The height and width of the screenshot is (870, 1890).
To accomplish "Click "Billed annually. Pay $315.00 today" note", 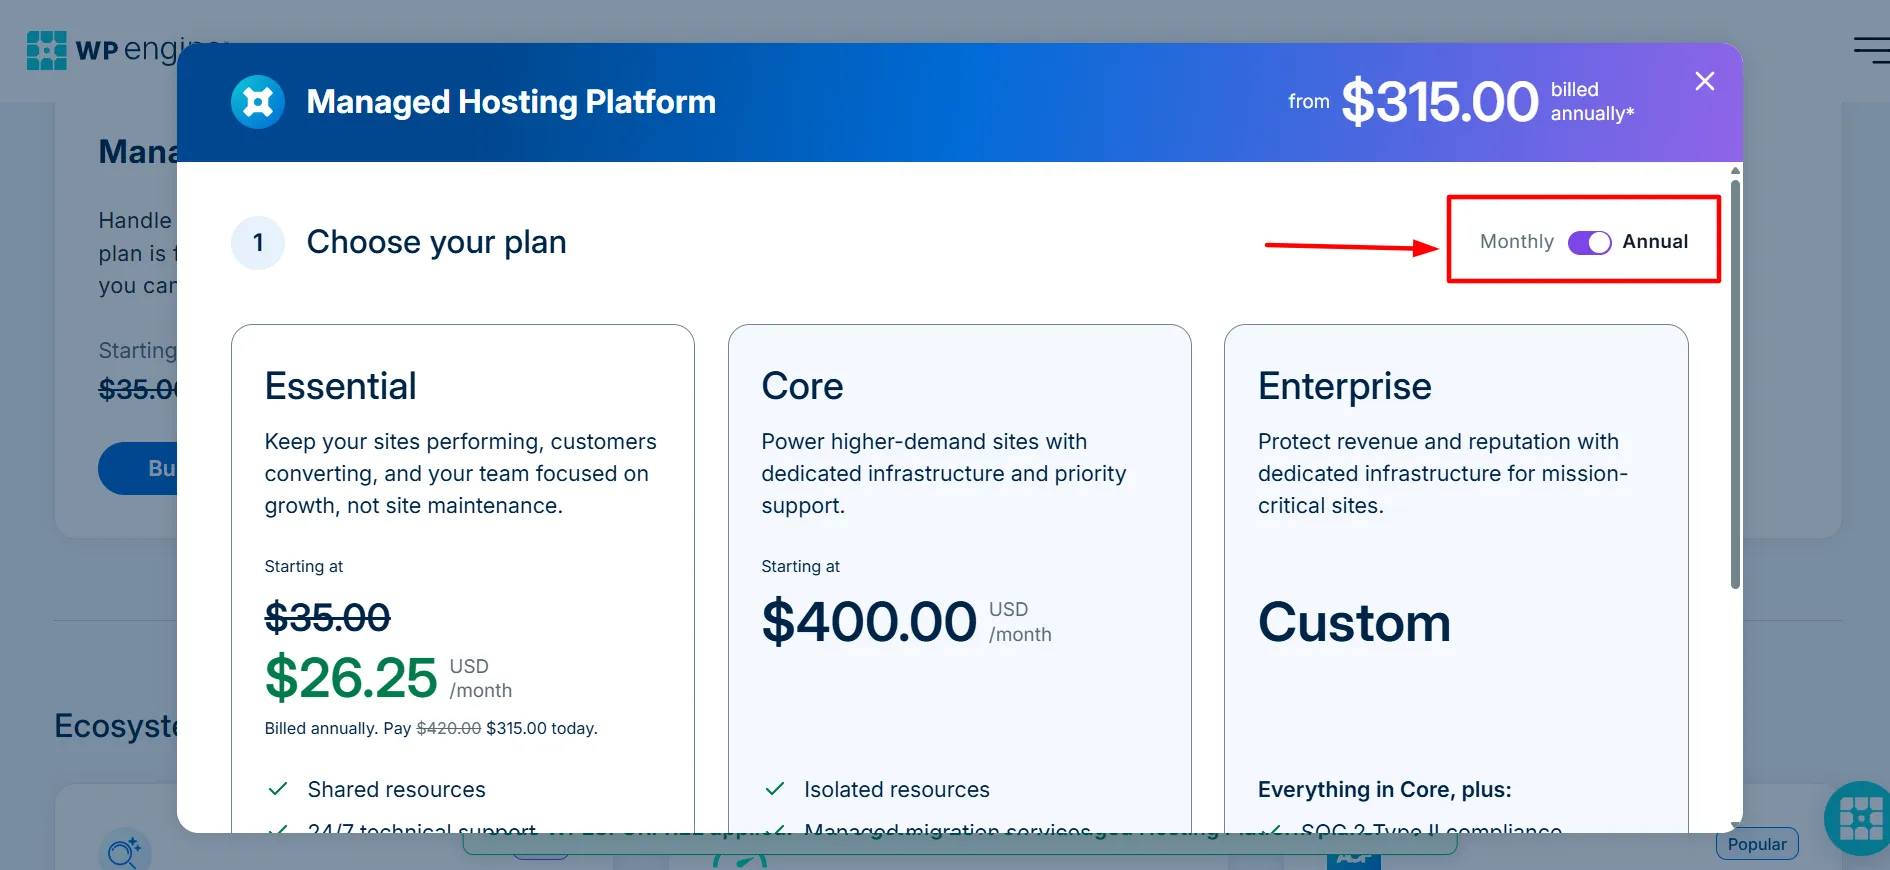I will pyautogui.click(x=431, y=728).
